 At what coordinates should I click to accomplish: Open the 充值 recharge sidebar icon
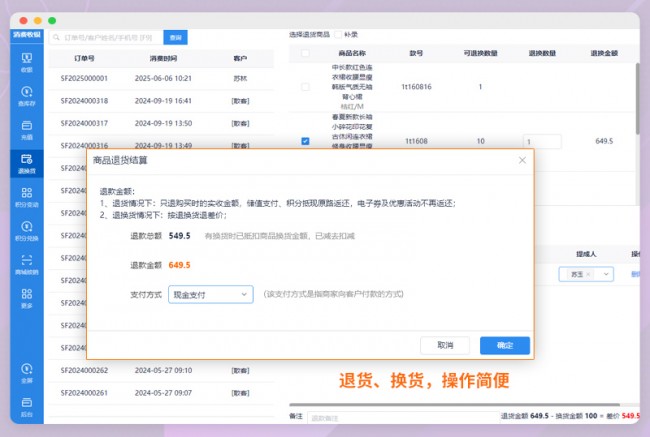(27, 129)
